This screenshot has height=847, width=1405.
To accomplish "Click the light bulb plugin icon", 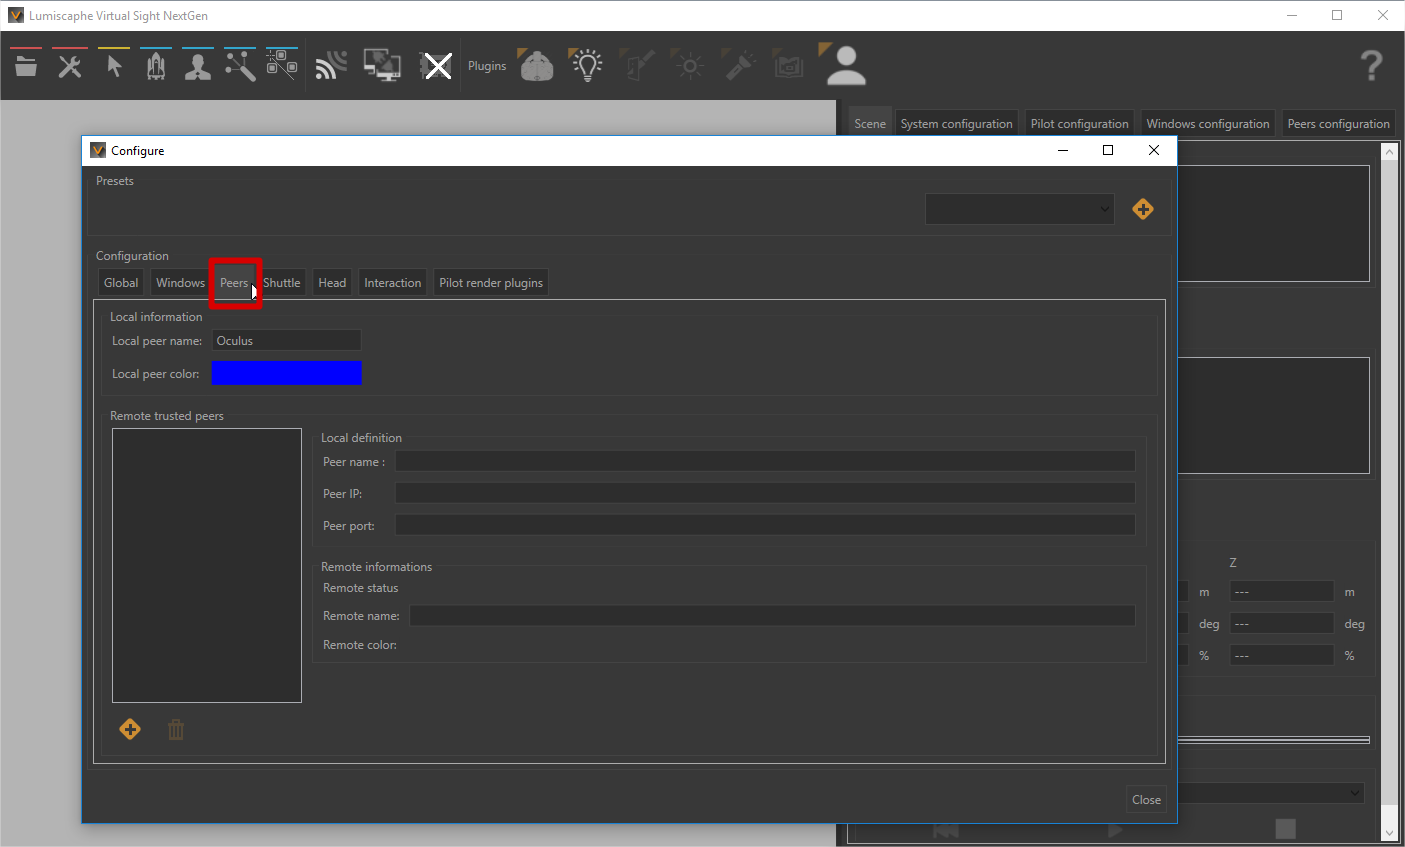I will (586, 66).
